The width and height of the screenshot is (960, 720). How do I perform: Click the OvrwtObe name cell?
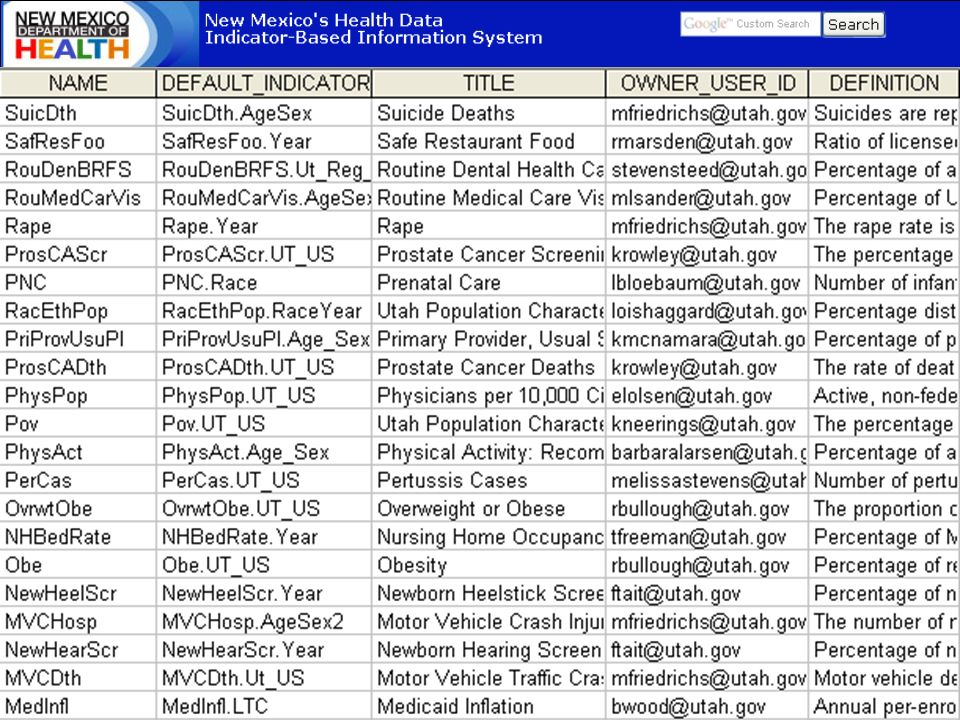[x=78, y=509]
